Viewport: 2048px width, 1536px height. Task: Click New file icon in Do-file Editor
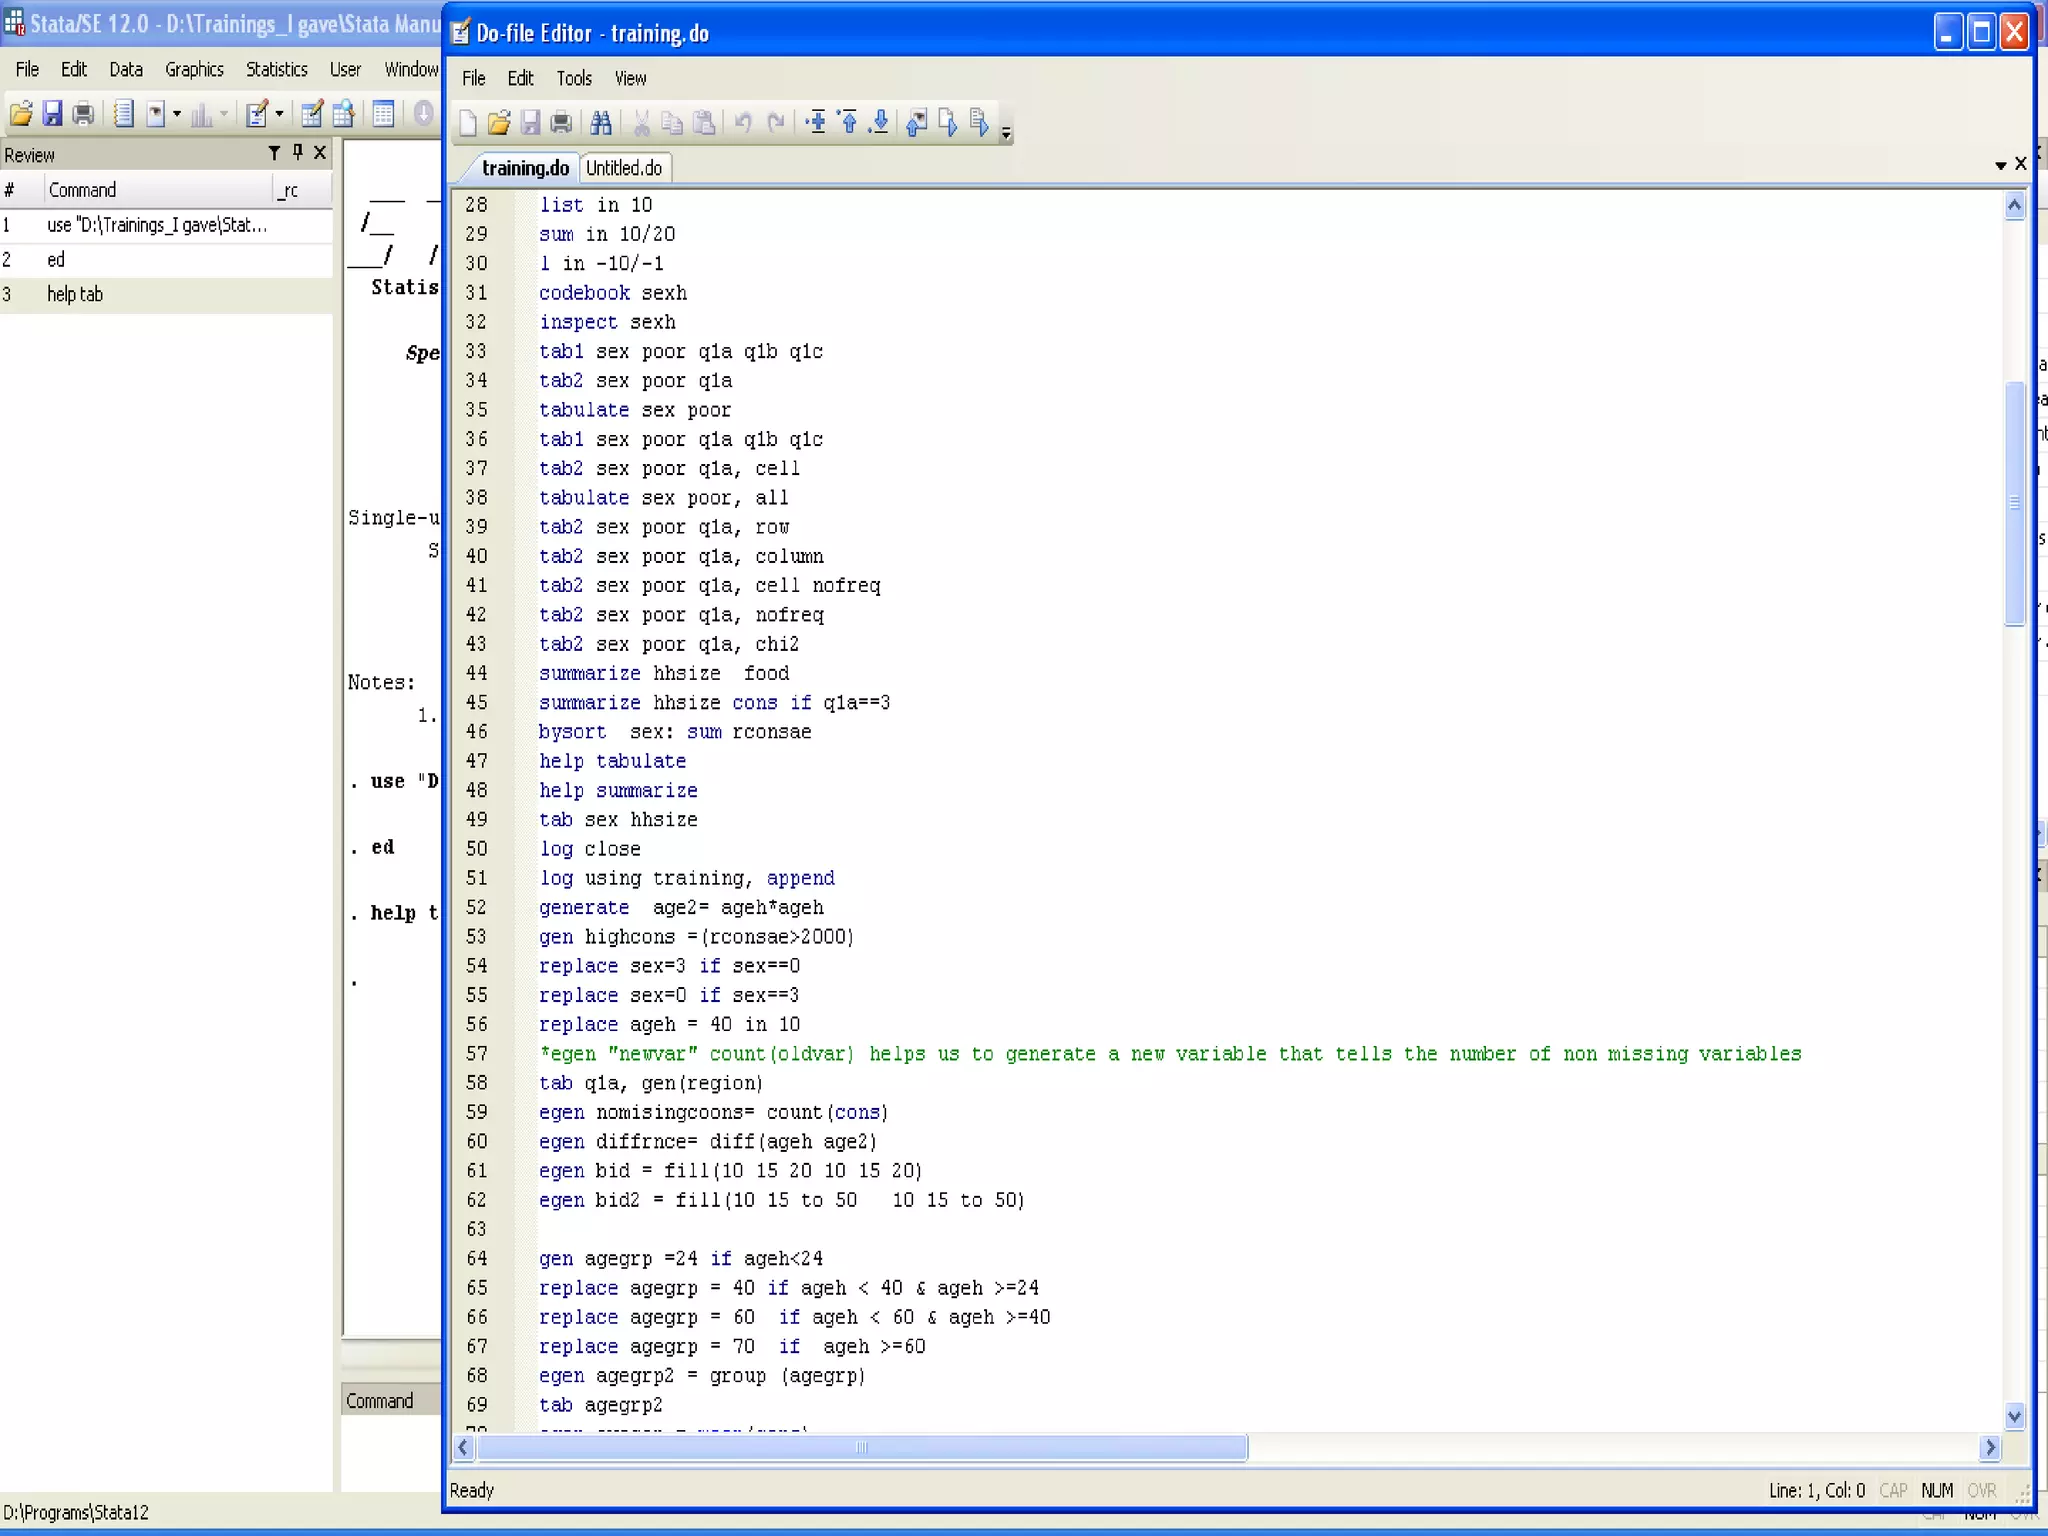point(467,123)
